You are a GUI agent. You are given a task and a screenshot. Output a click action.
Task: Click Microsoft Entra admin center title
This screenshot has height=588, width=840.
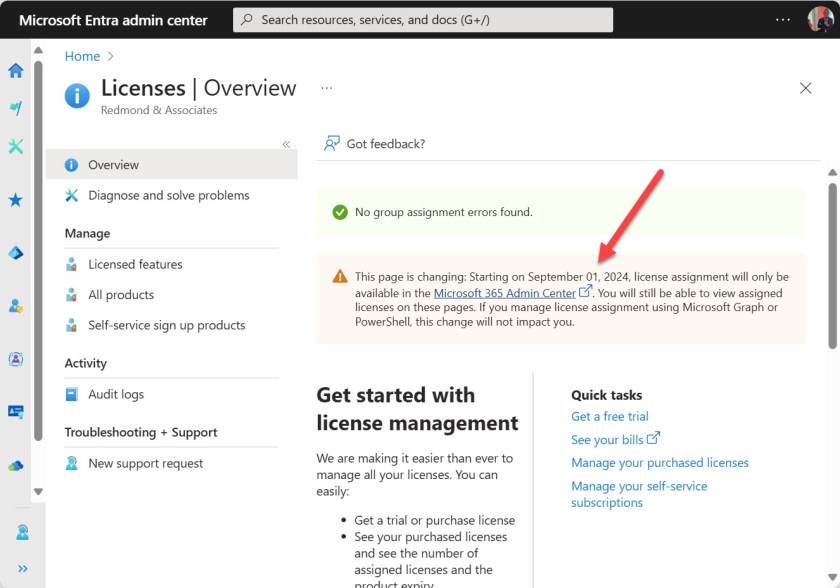(x=113, y=20)
